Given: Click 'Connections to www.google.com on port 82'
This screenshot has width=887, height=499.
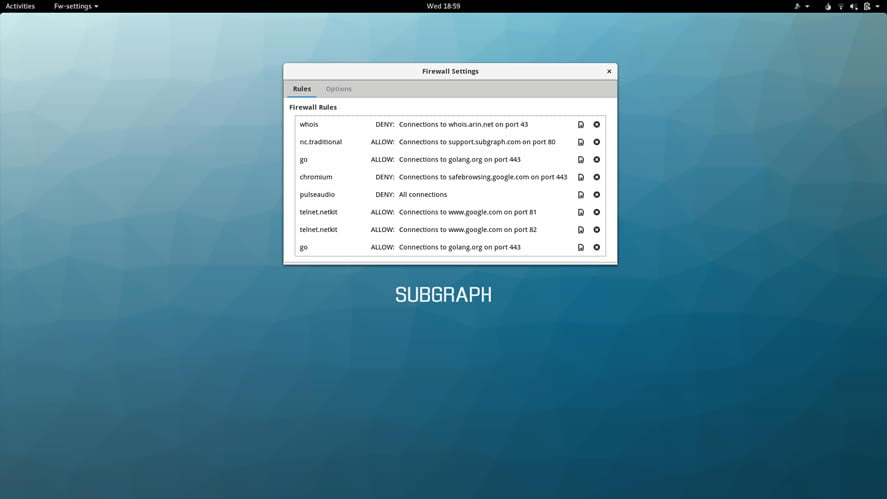Looking at the screenshot, I should click(x=467, y=230).
